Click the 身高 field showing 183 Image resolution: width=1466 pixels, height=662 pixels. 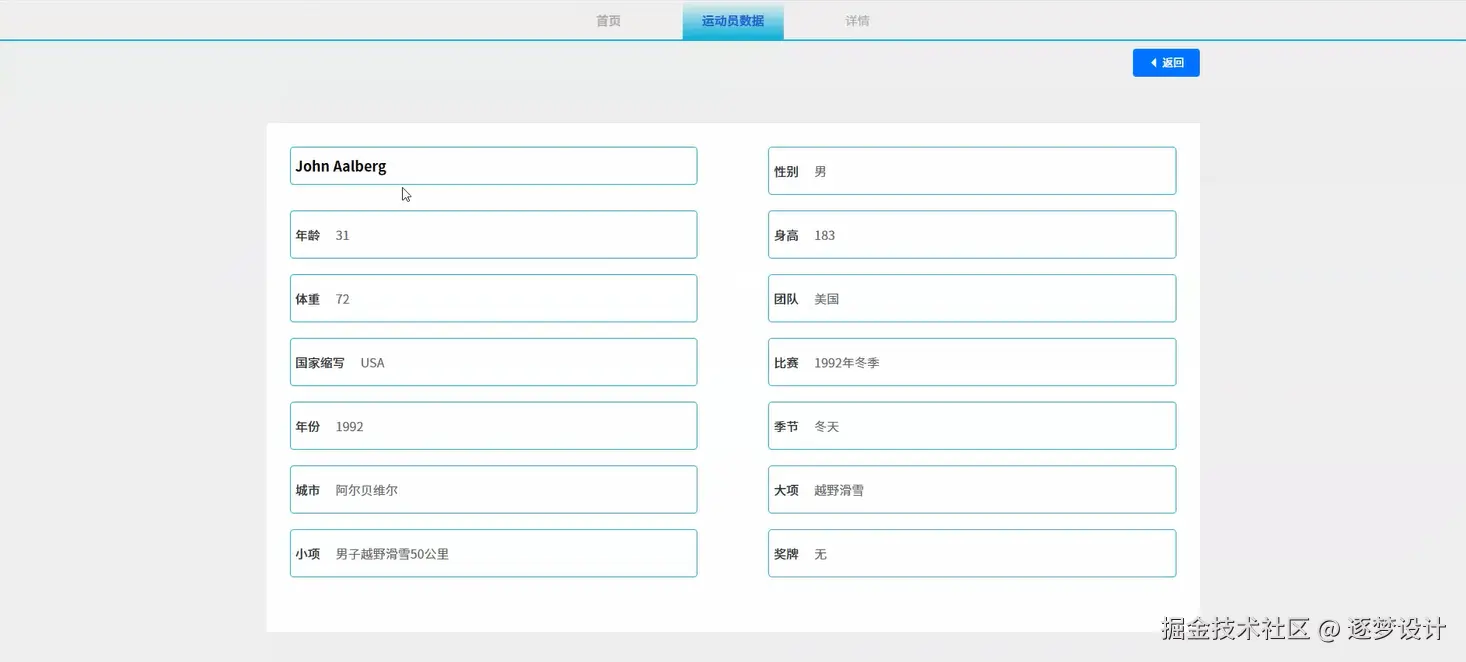[x=972, y=235]
